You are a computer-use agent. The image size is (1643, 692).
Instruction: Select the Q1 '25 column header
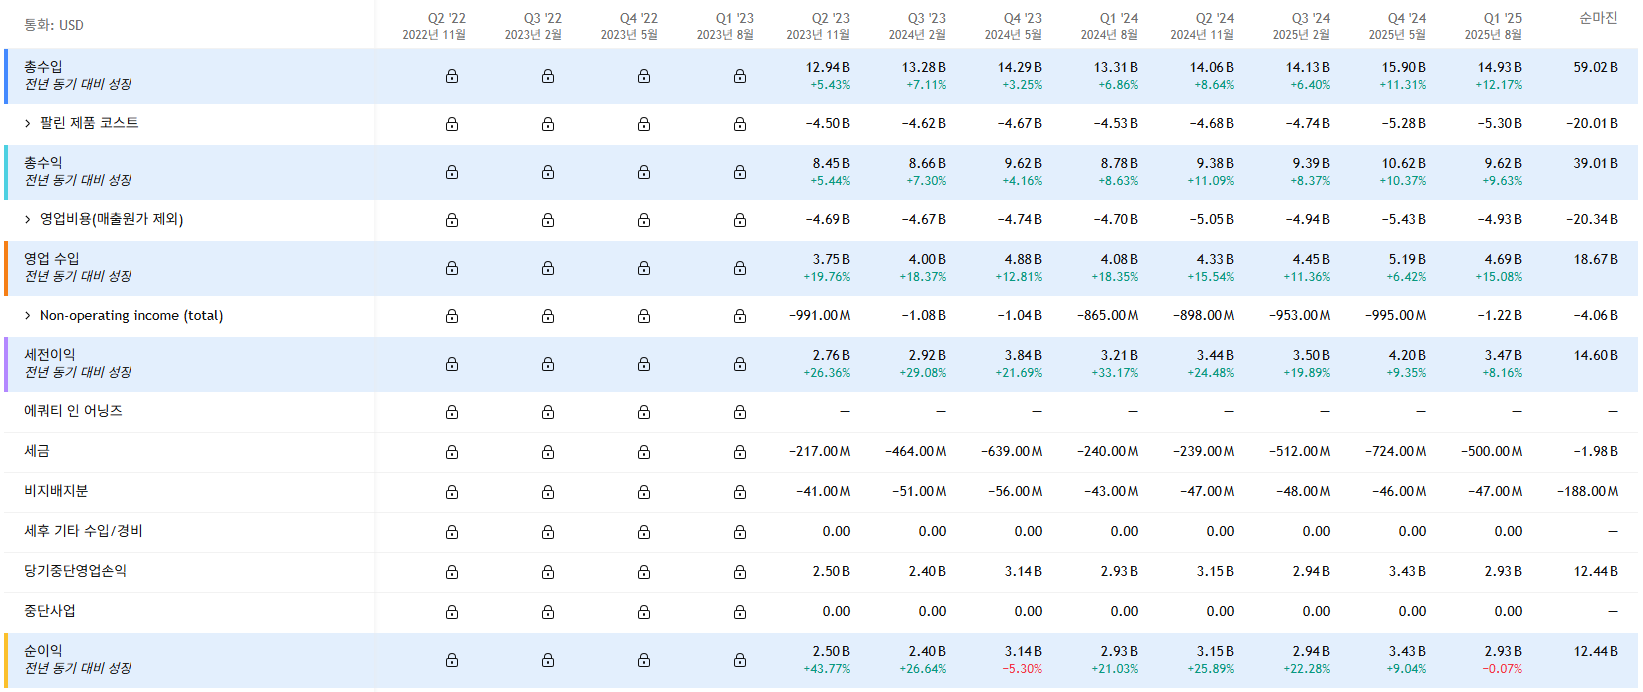(x=1493, y=25)
